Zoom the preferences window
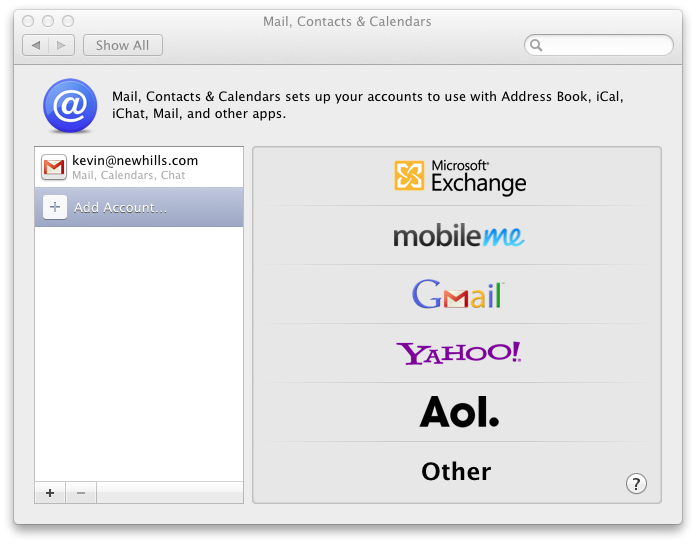Screen dimensions: 696x544 click(68, 21)
